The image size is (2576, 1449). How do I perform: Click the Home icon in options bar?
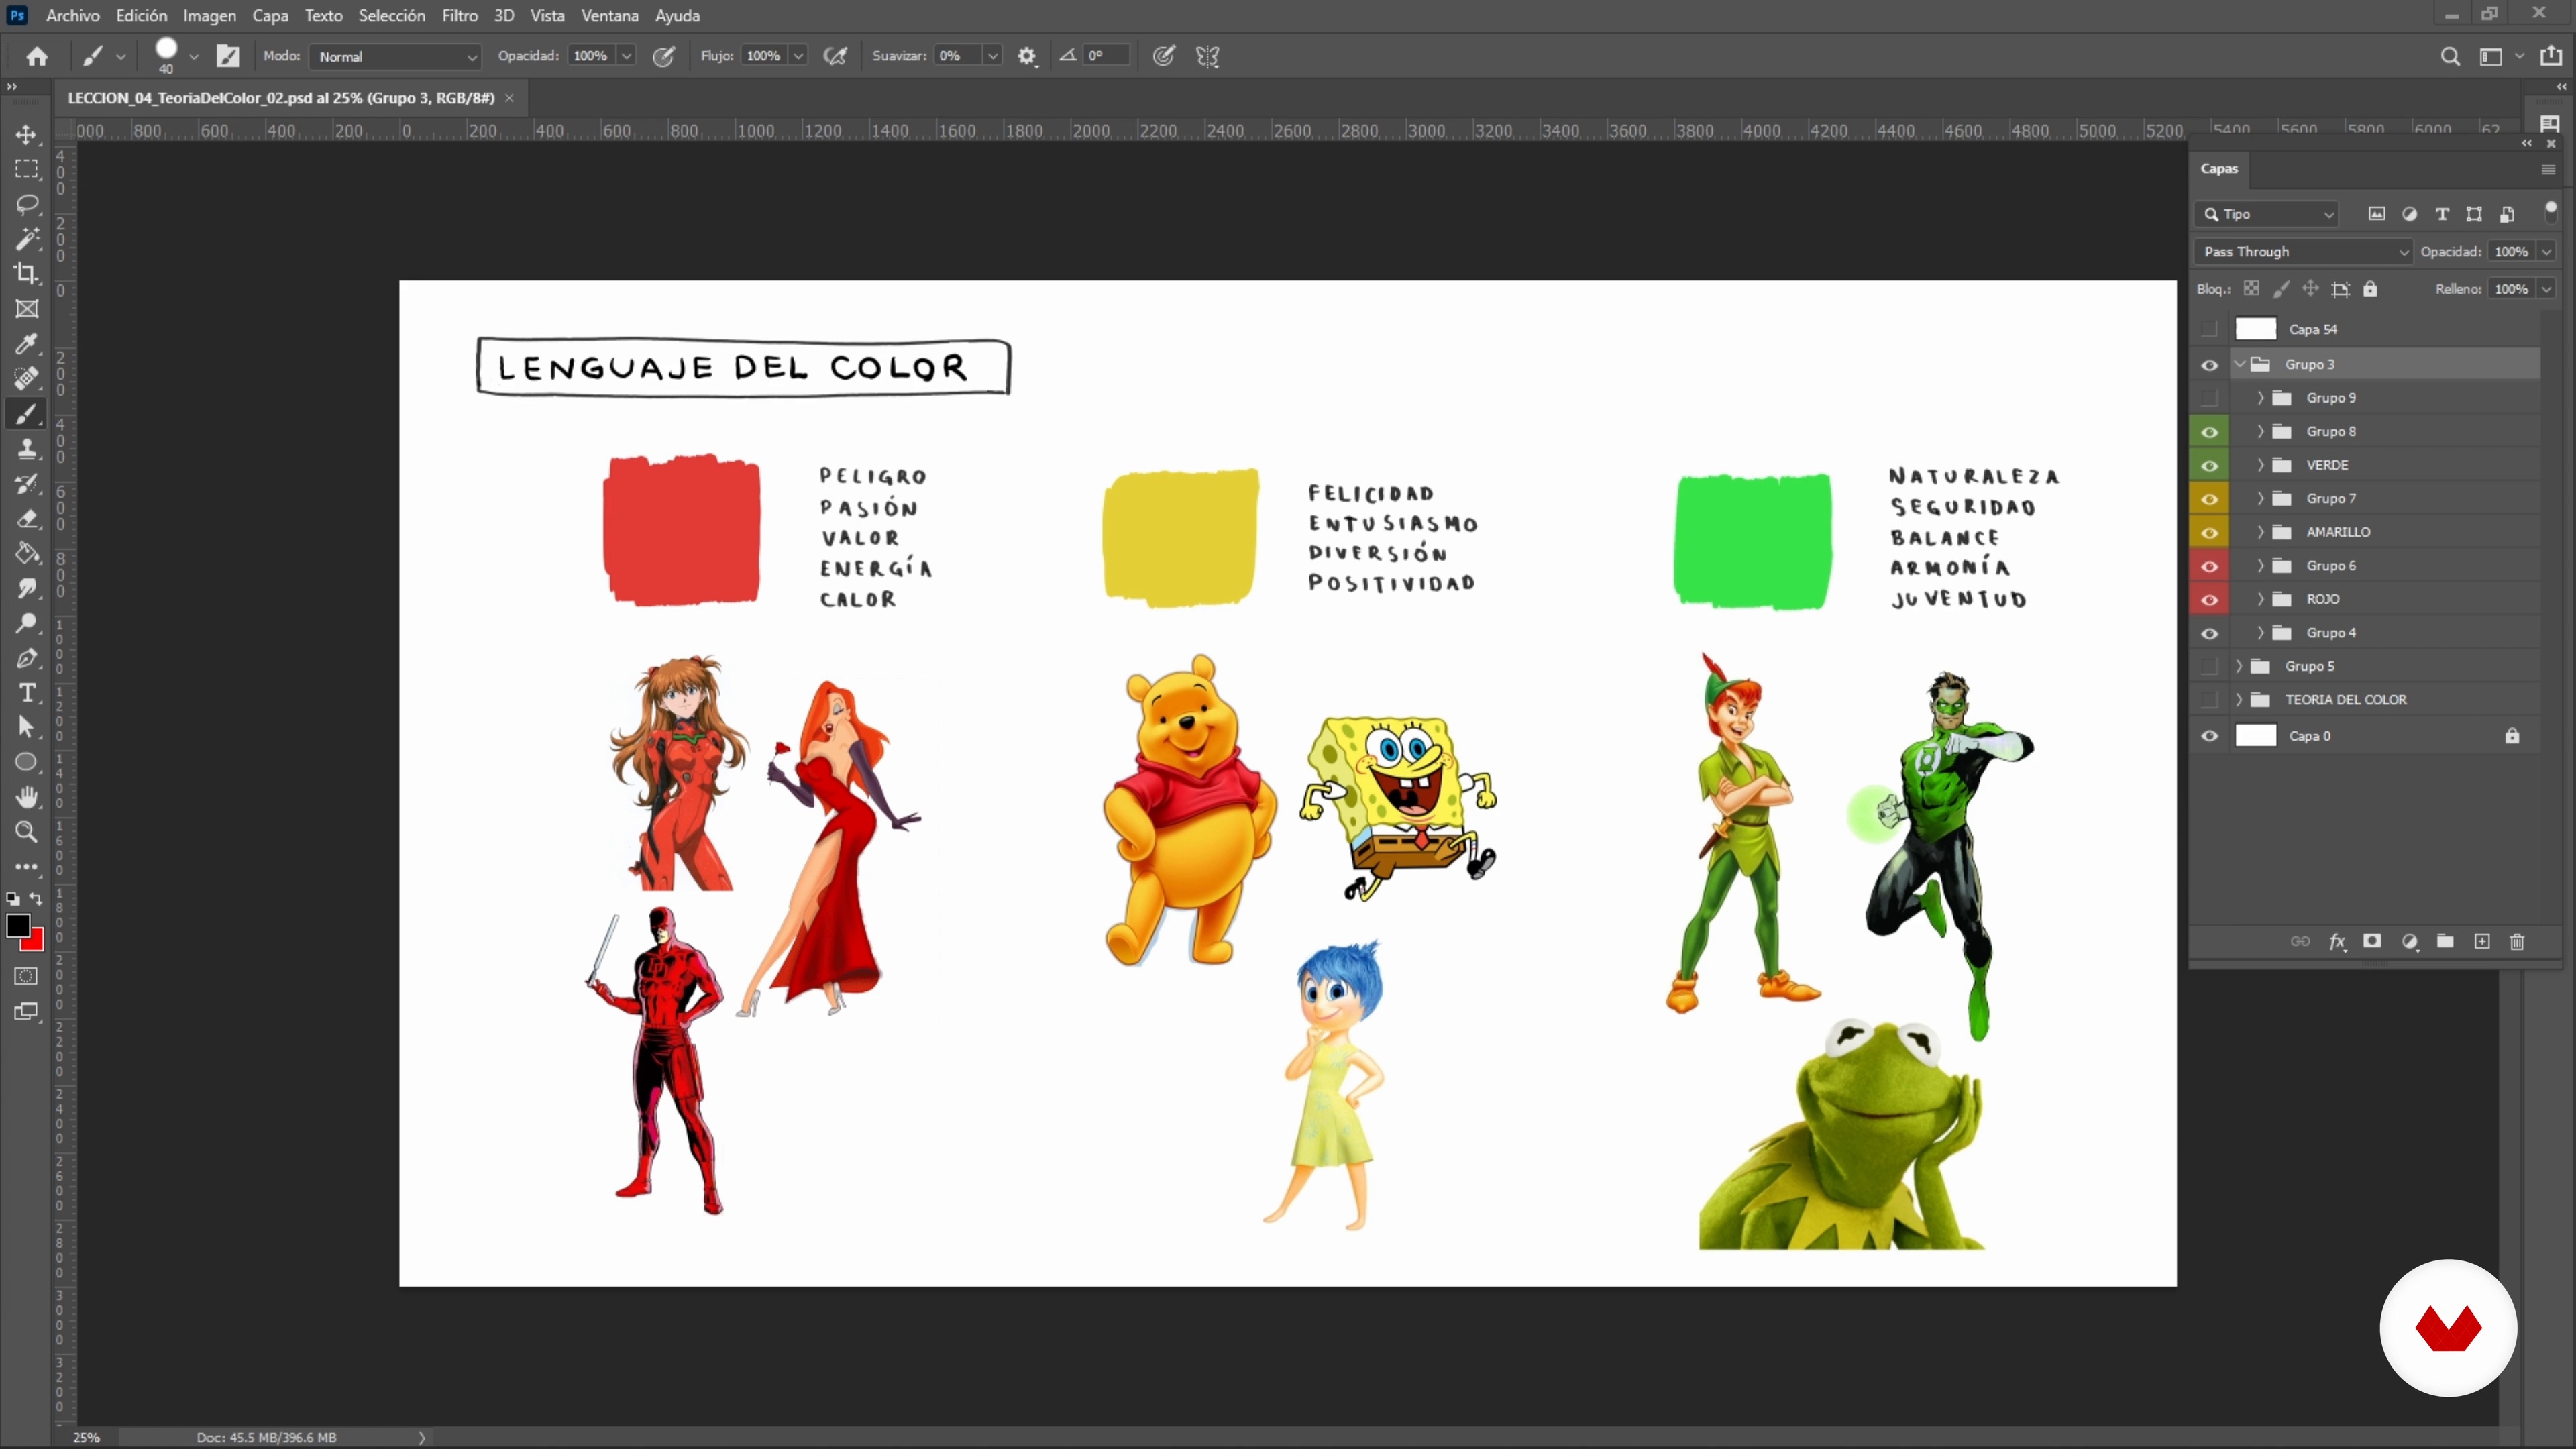coord(37,56)
